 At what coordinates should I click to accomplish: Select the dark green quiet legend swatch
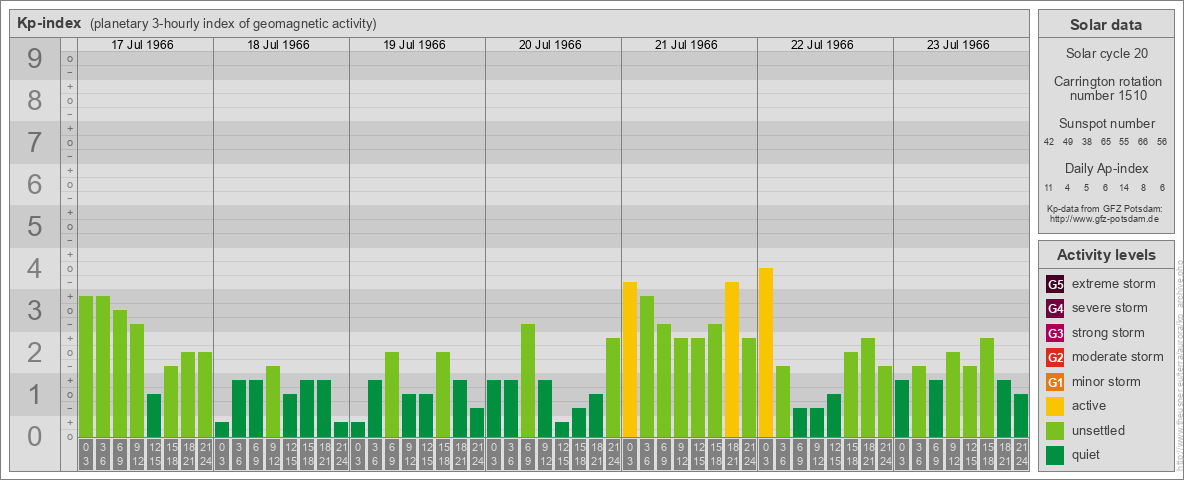[1055, 454]
